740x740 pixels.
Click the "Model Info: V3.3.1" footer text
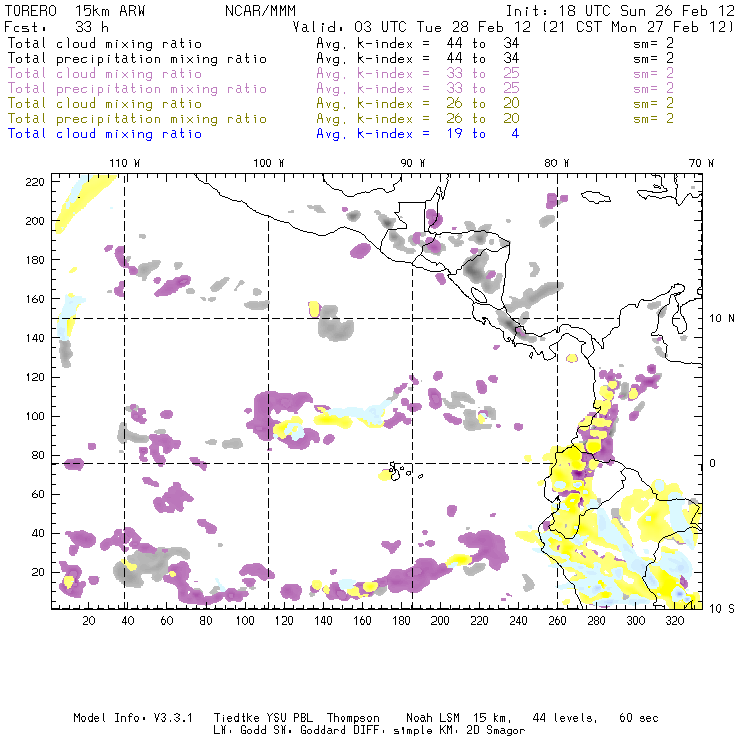[133, 718]
